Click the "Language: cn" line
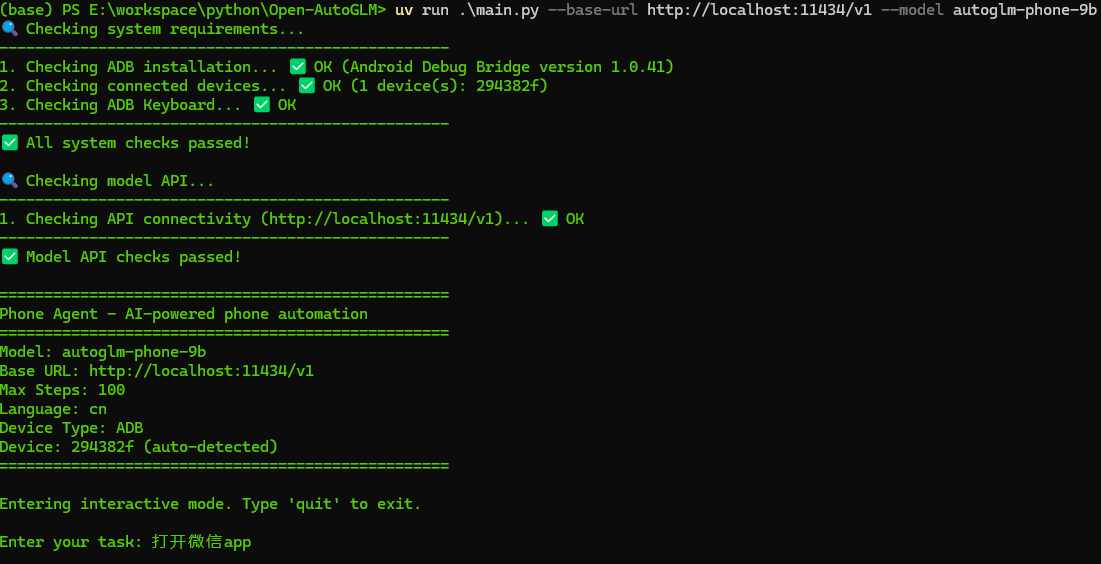The width and height of the screenshot is (1101, 564). pos(53,409)
